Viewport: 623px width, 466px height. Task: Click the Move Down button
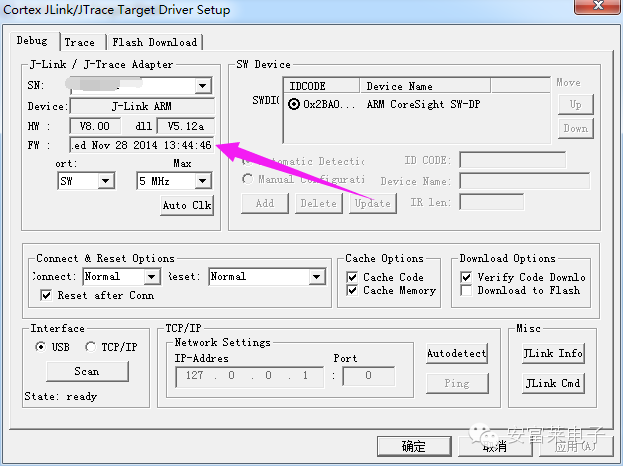pos(576,128)
